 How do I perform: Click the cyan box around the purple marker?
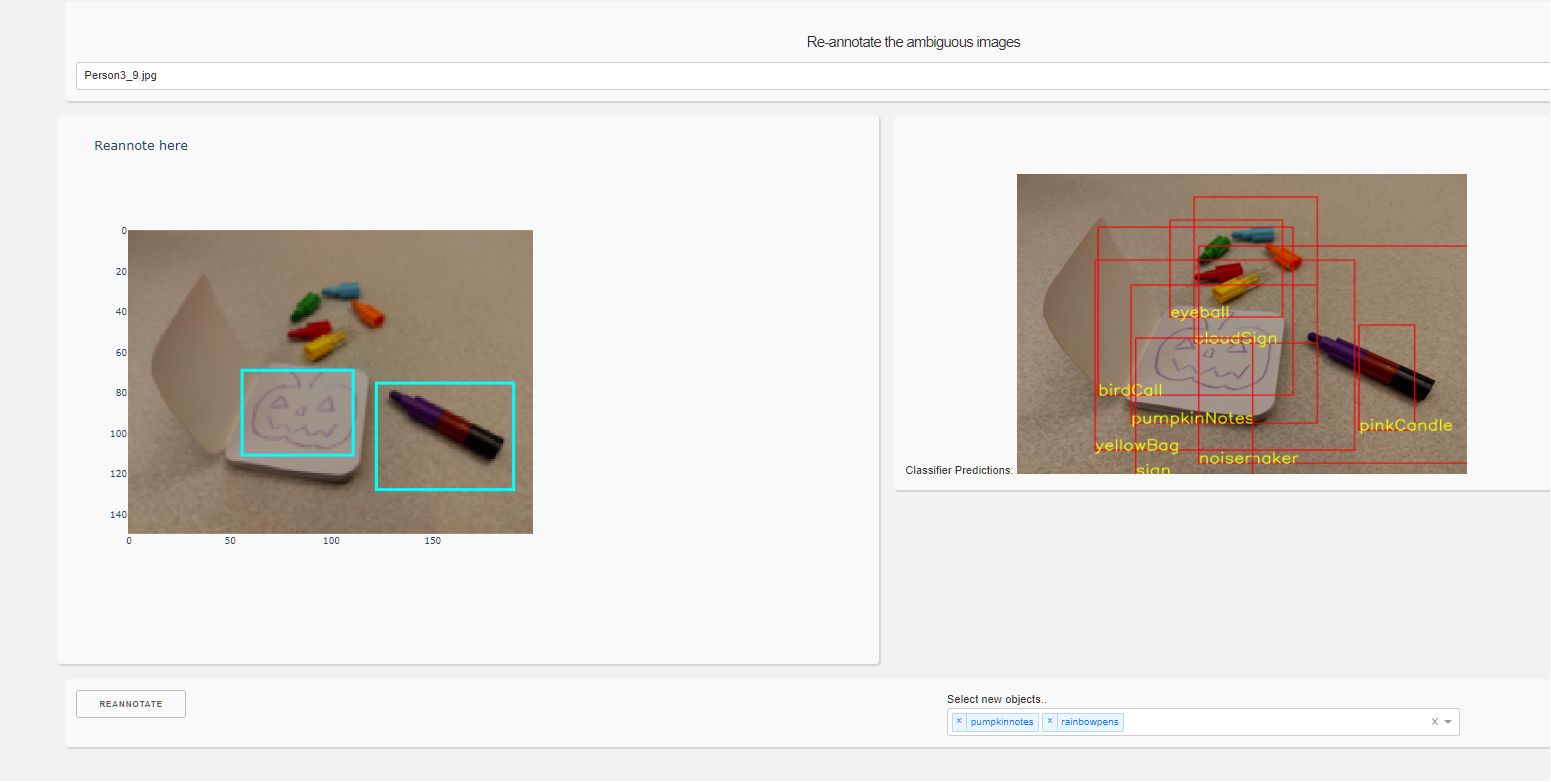click(x=445, y=436)
